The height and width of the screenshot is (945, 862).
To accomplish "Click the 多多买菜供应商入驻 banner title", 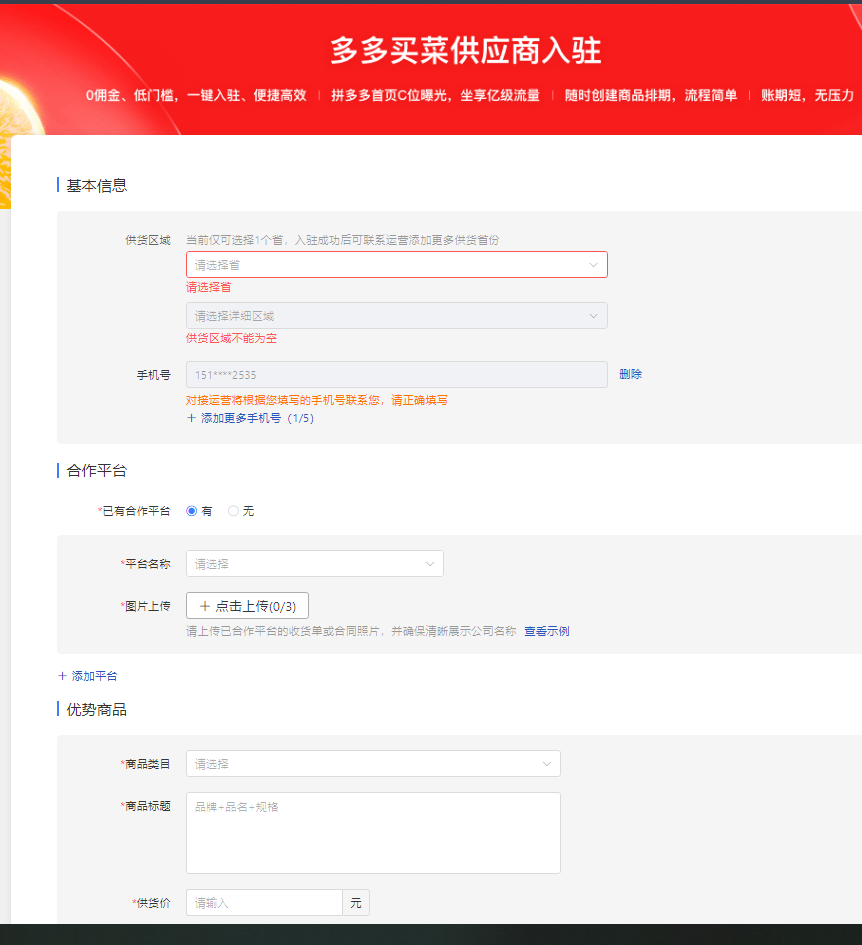I will pyautogui.click(x=465, y=50).
